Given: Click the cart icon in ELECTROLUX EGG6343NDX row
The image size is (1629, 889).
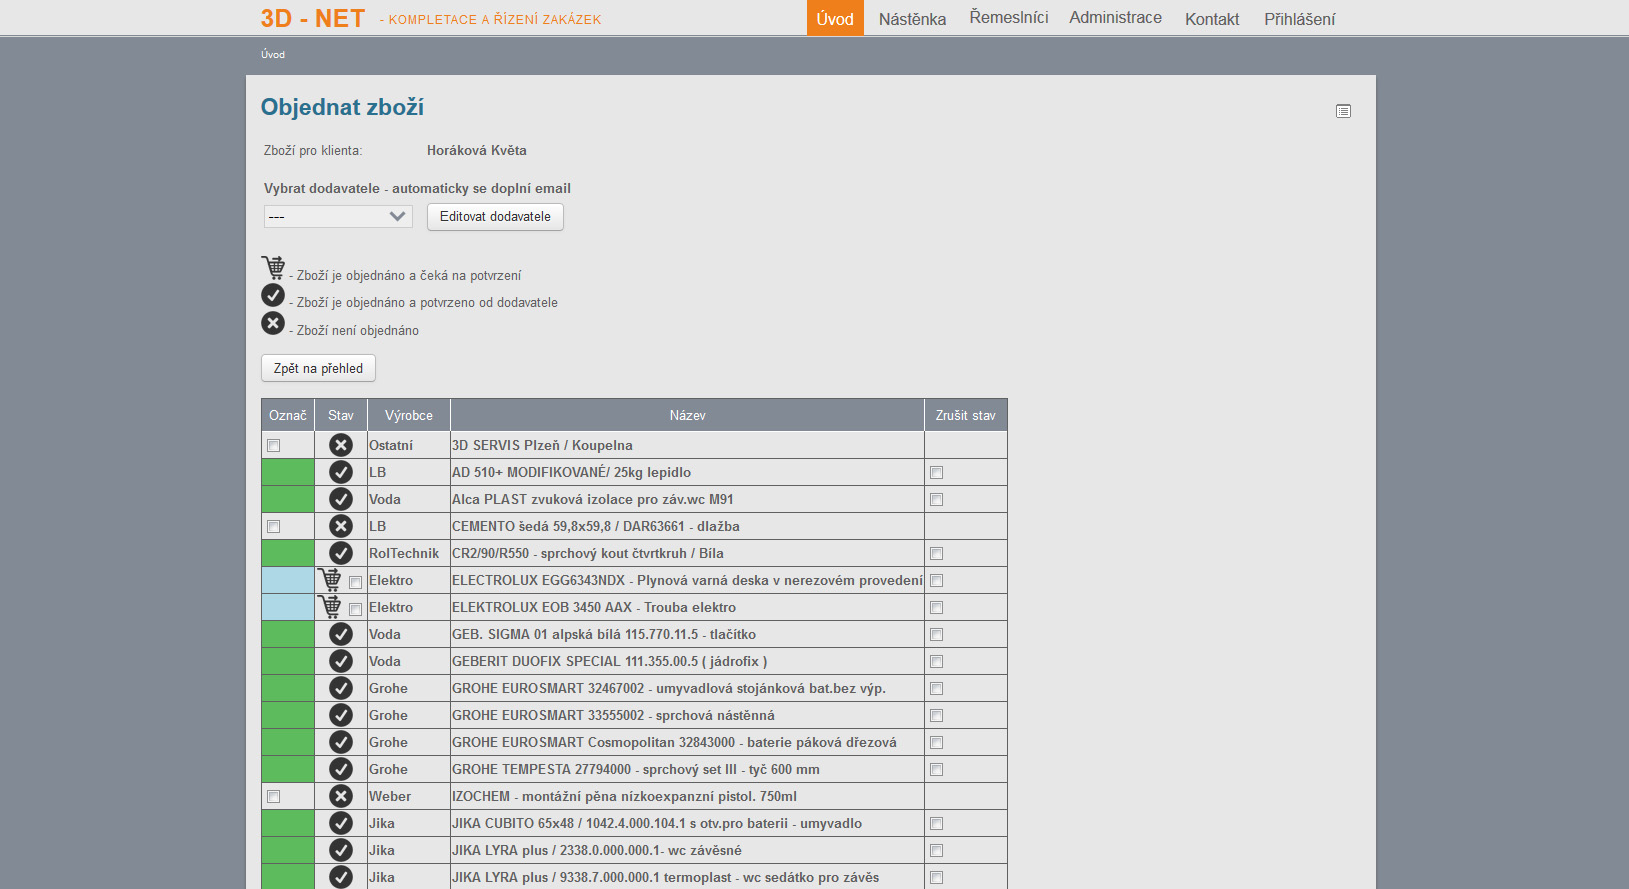Looking at the screenshot, I should click(x=330, y=579).
